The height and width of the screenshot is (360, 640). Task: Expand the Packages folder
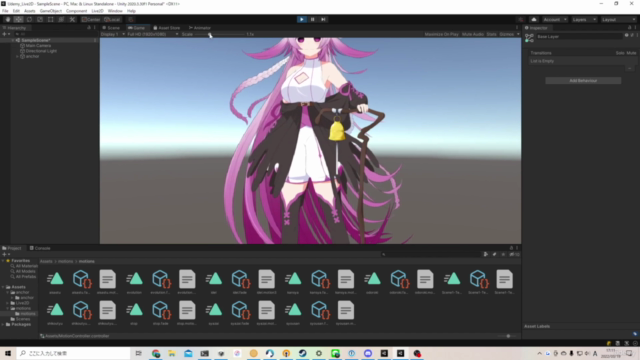click(3, 324)
